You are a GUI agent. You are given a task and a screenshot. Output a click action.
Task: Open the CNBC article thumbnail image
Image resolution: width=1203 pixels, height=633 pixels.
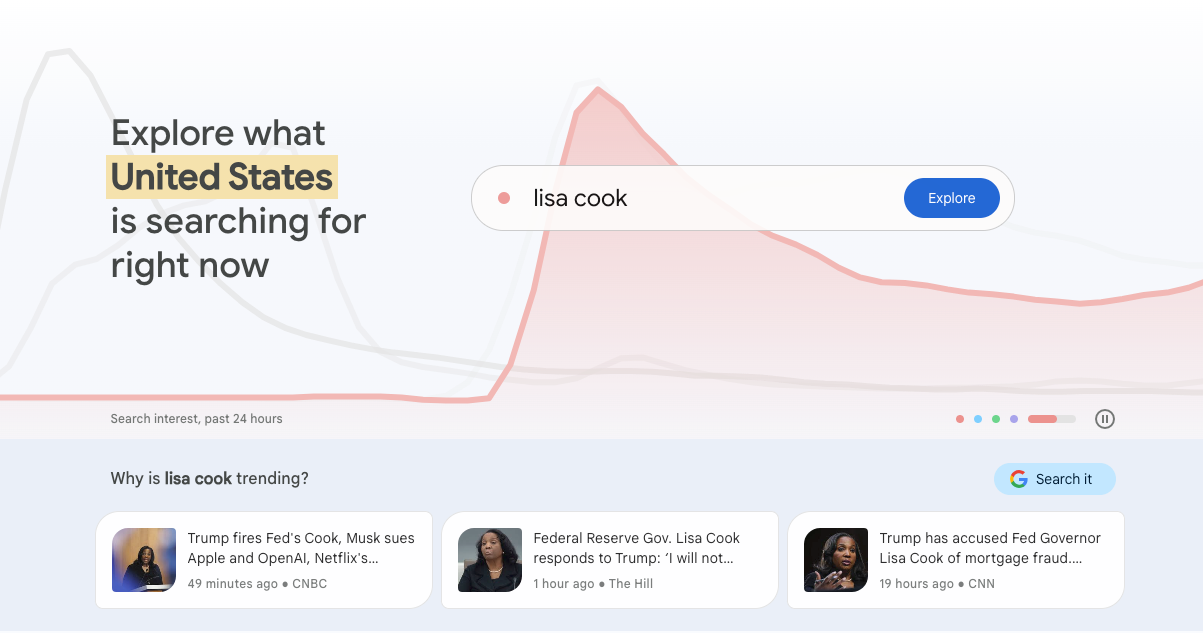click(144, 560)
